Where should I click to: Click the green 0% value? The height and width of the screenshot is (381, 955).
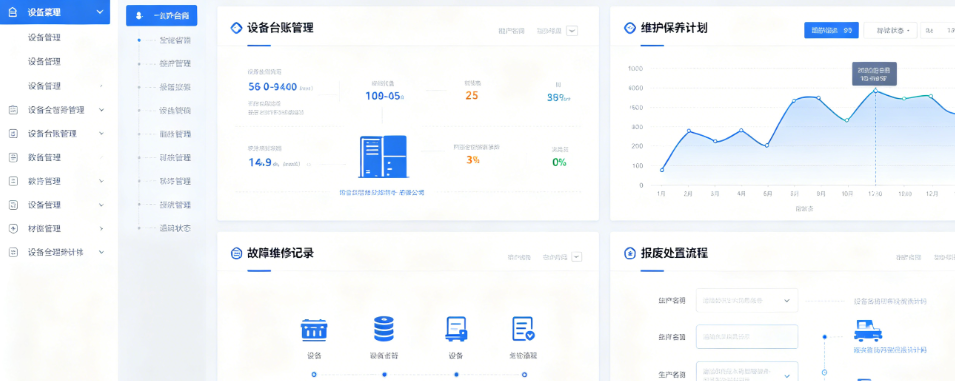(x=559, y=162)
